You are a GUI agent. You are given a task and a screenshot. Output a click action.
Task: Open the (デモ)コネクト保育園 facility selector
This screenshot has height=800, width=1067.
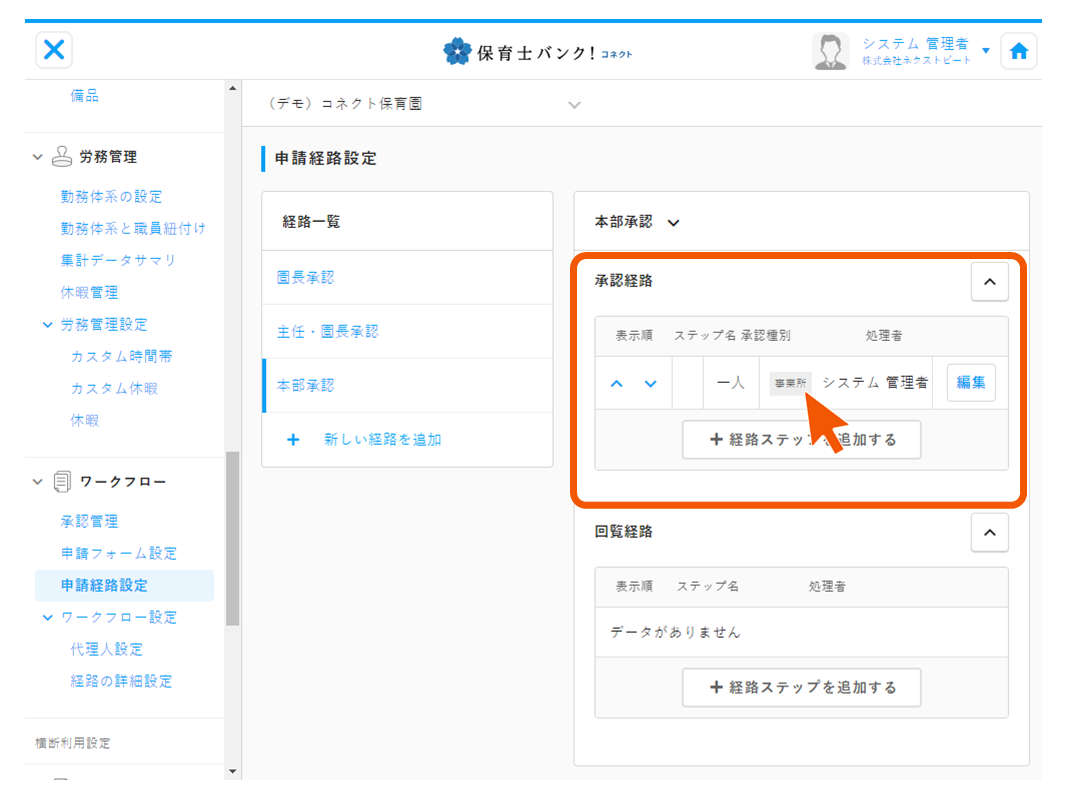click(574, 104)
